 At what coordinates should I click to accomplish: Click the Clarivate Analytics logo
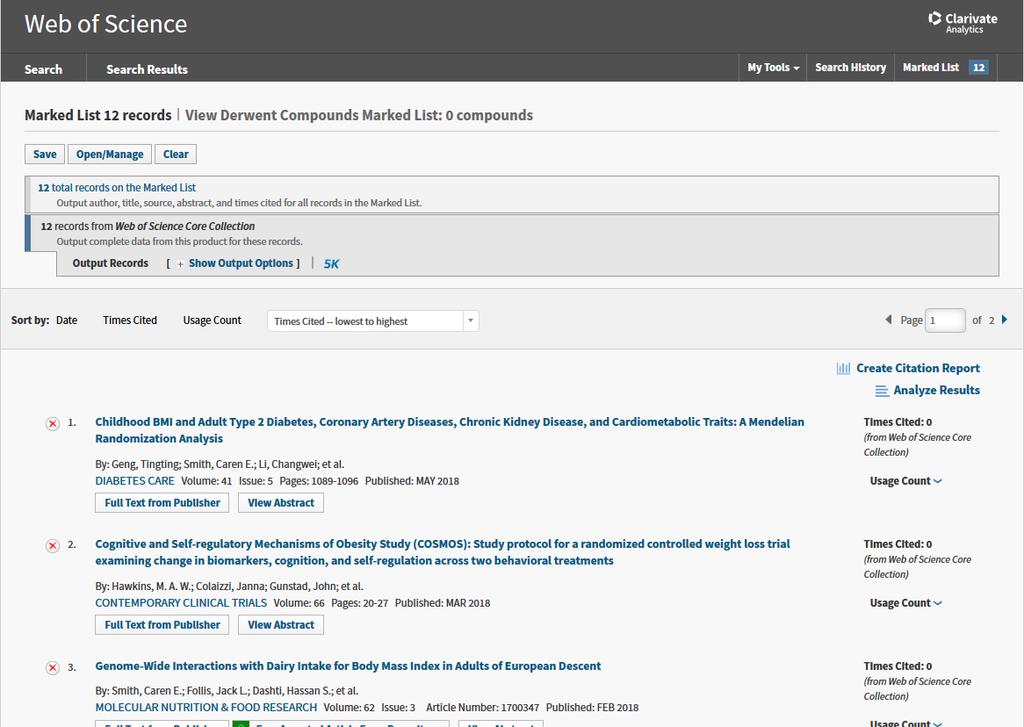coord(963,23)
